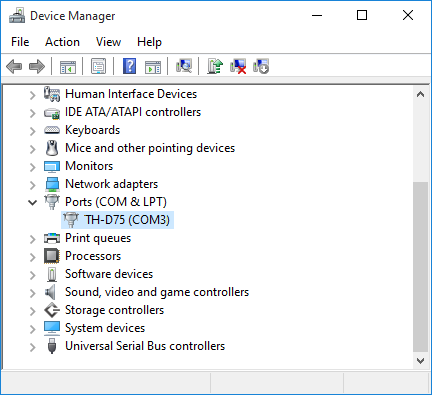Expand Mice and other pointing devices
The width and height of the screenshot is (432, 395).
click(32, 149)
